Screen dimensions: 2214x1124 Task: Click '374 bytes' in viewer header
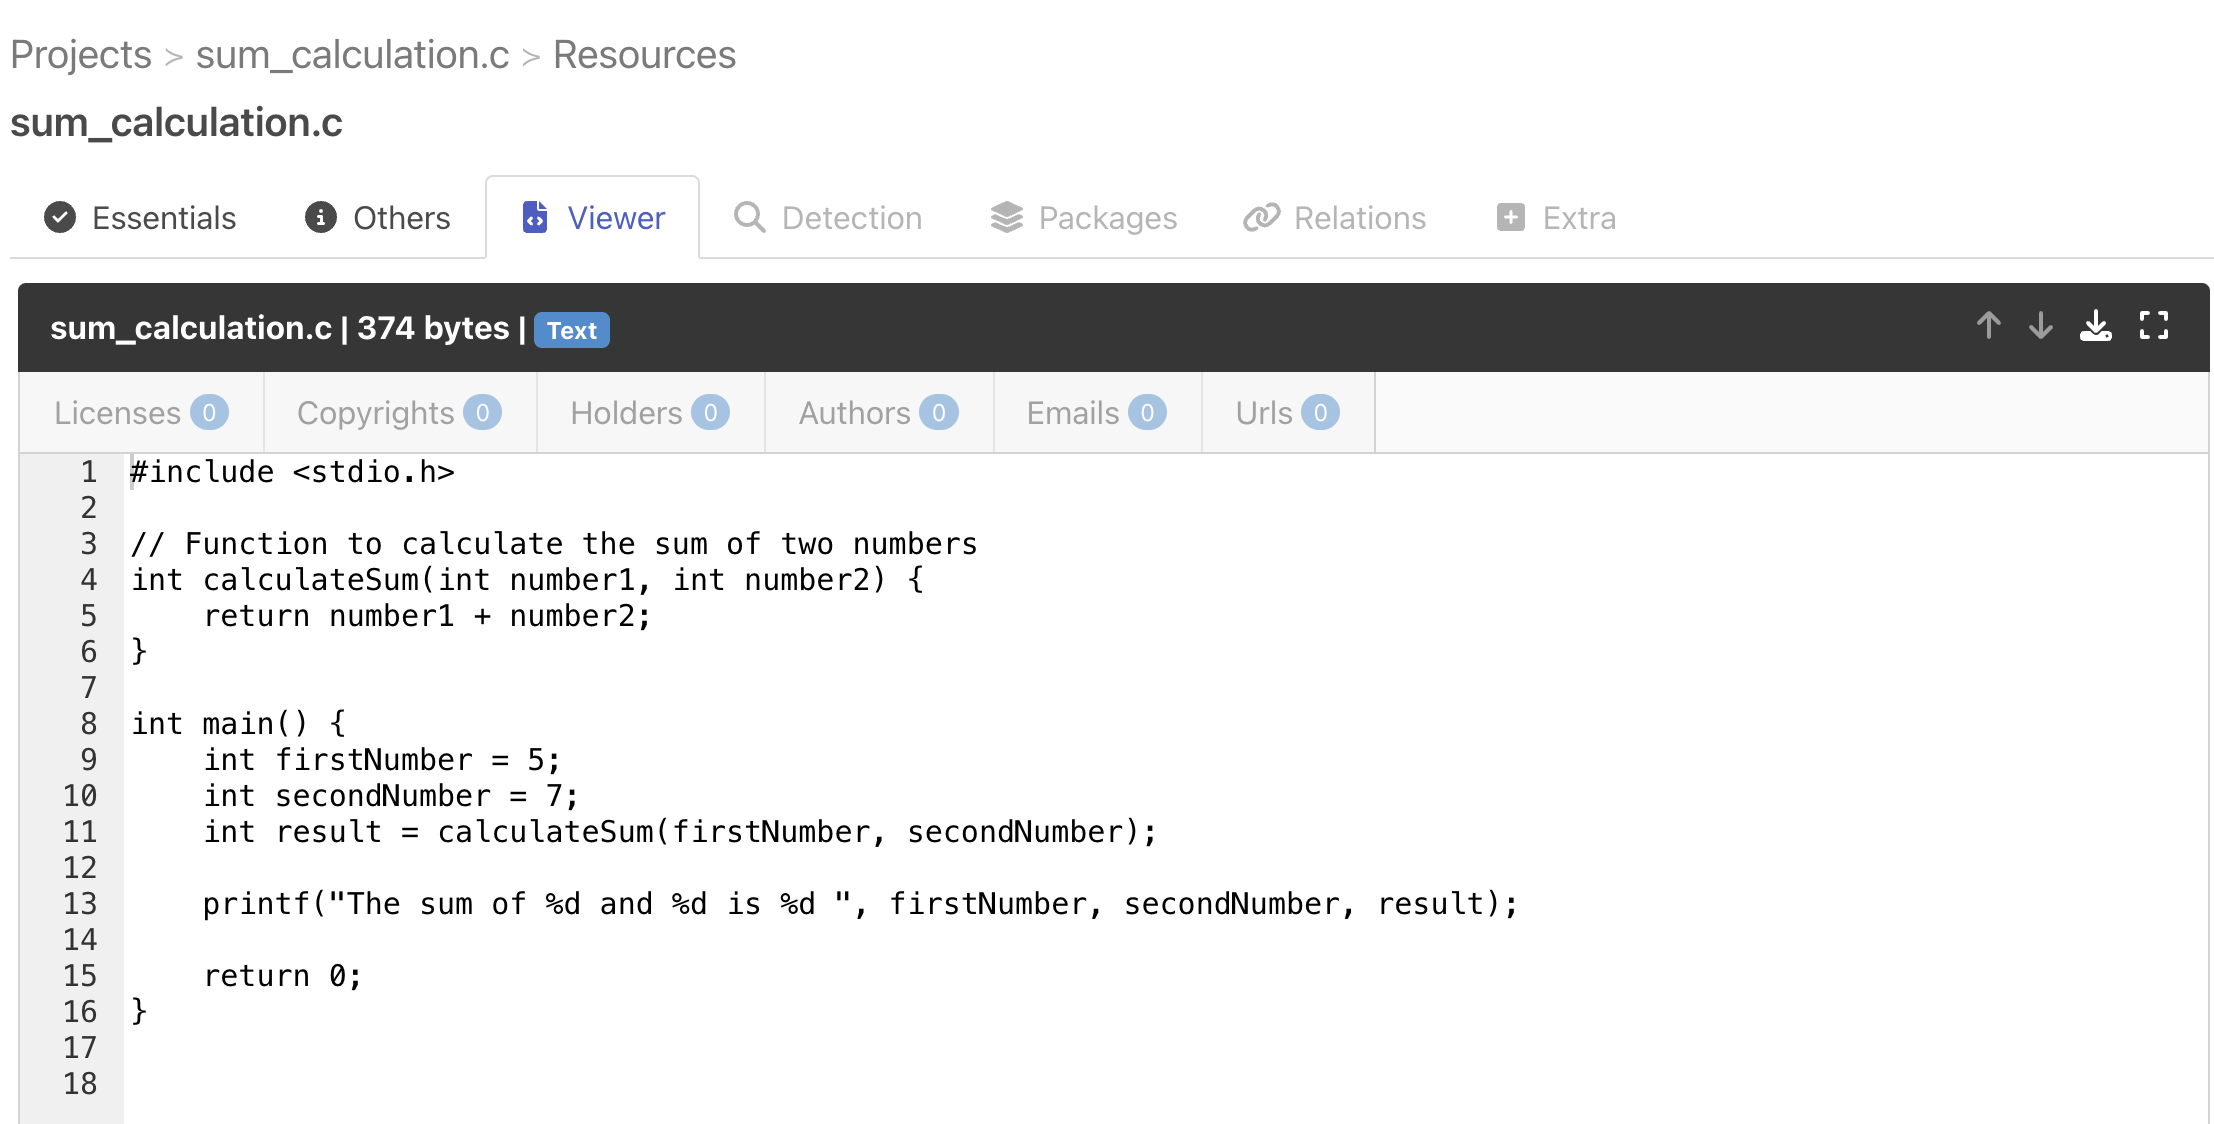pos(433,328)
